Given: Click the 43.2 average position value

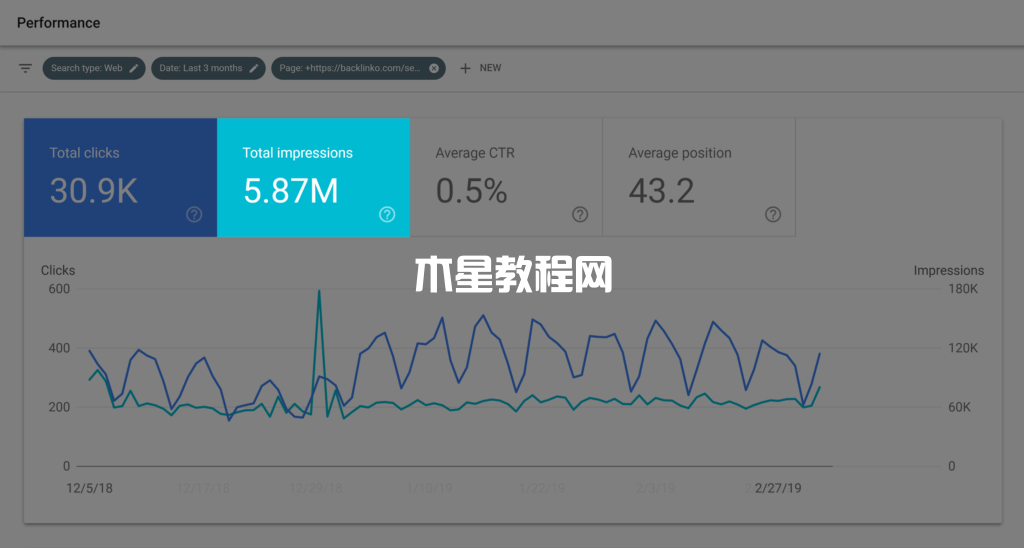Looking at the screenshot, I should coord(662,191).
